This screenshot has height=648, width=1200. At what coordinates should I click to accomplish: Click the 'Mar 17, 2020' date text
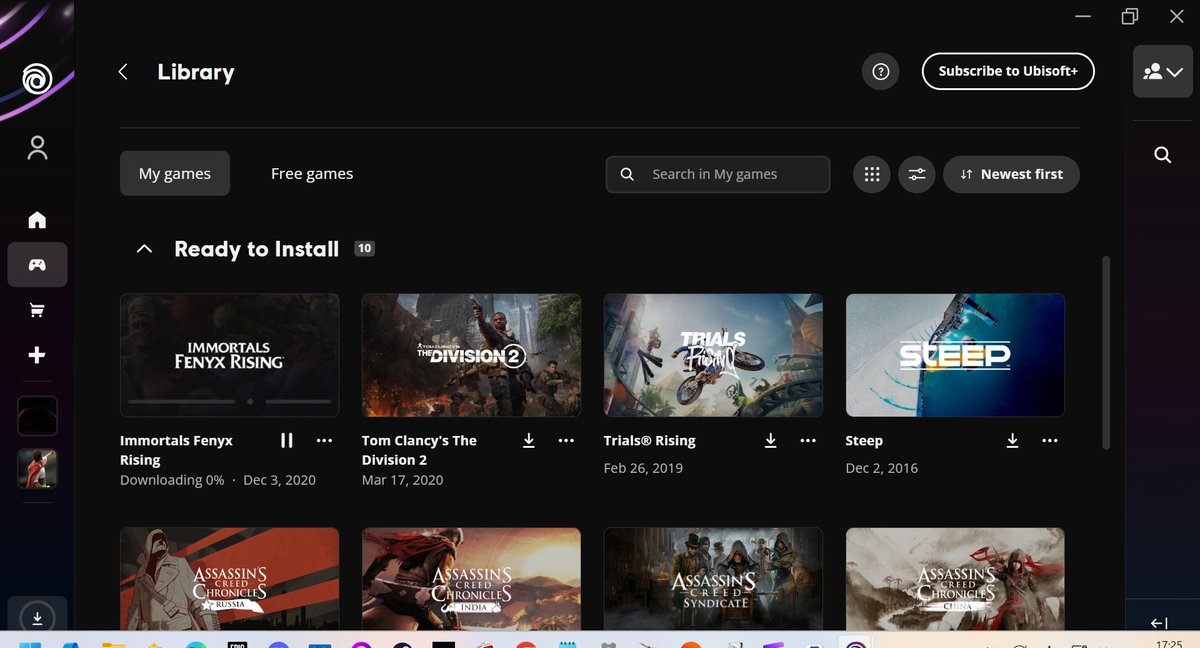click(403, 480)
